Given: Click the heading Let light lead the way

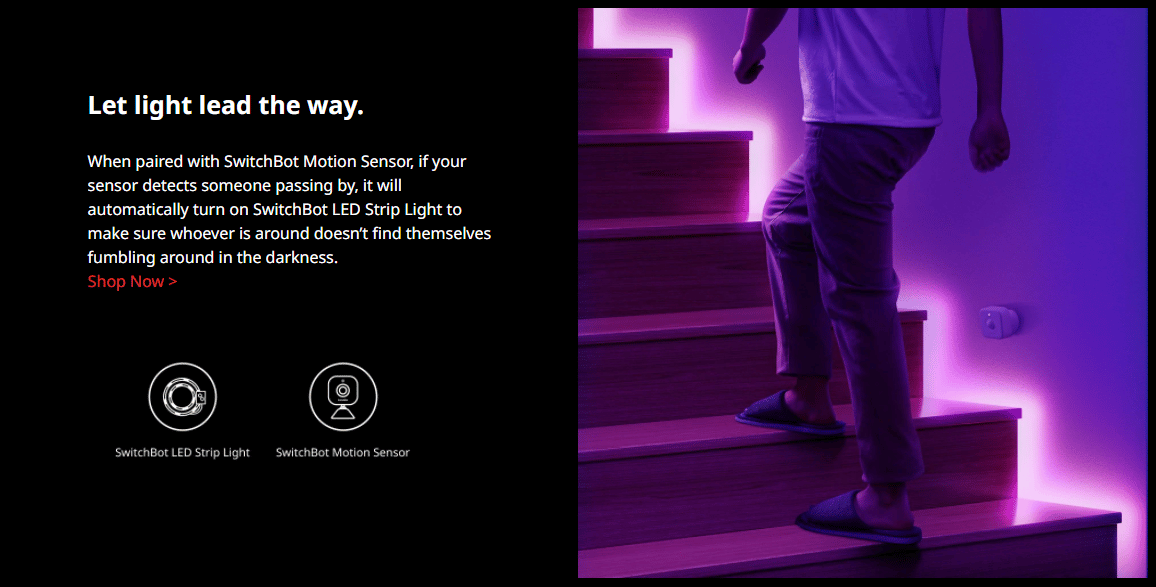Looking at the screenshot, I should (x=226, y=105).
